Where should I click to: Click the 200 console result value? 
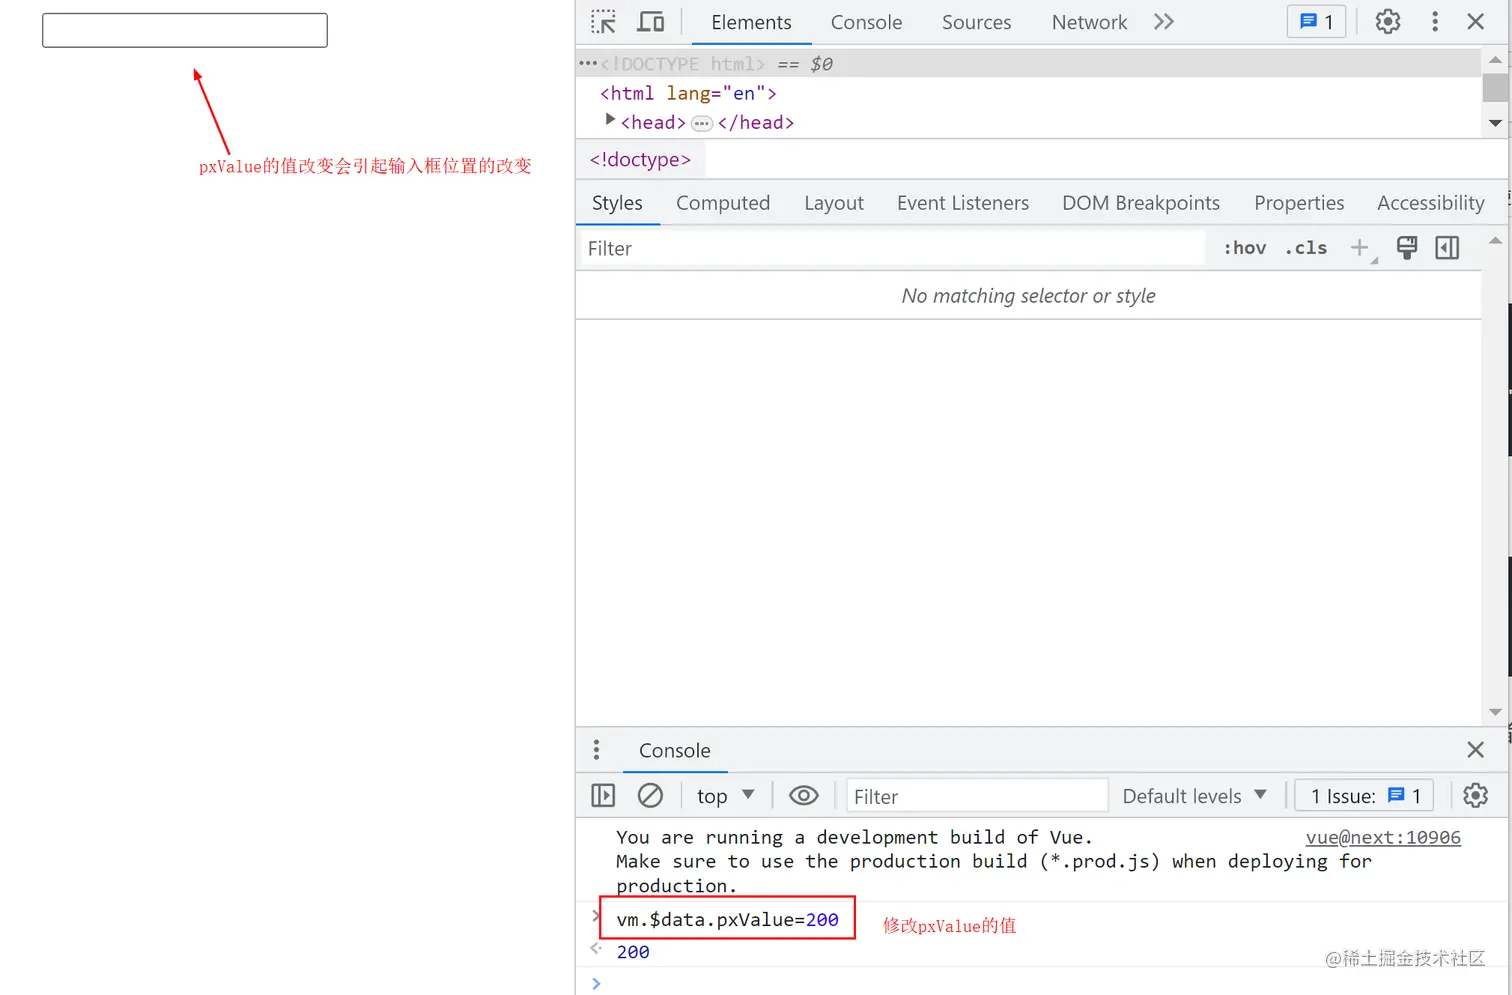(x=633, y=952)
